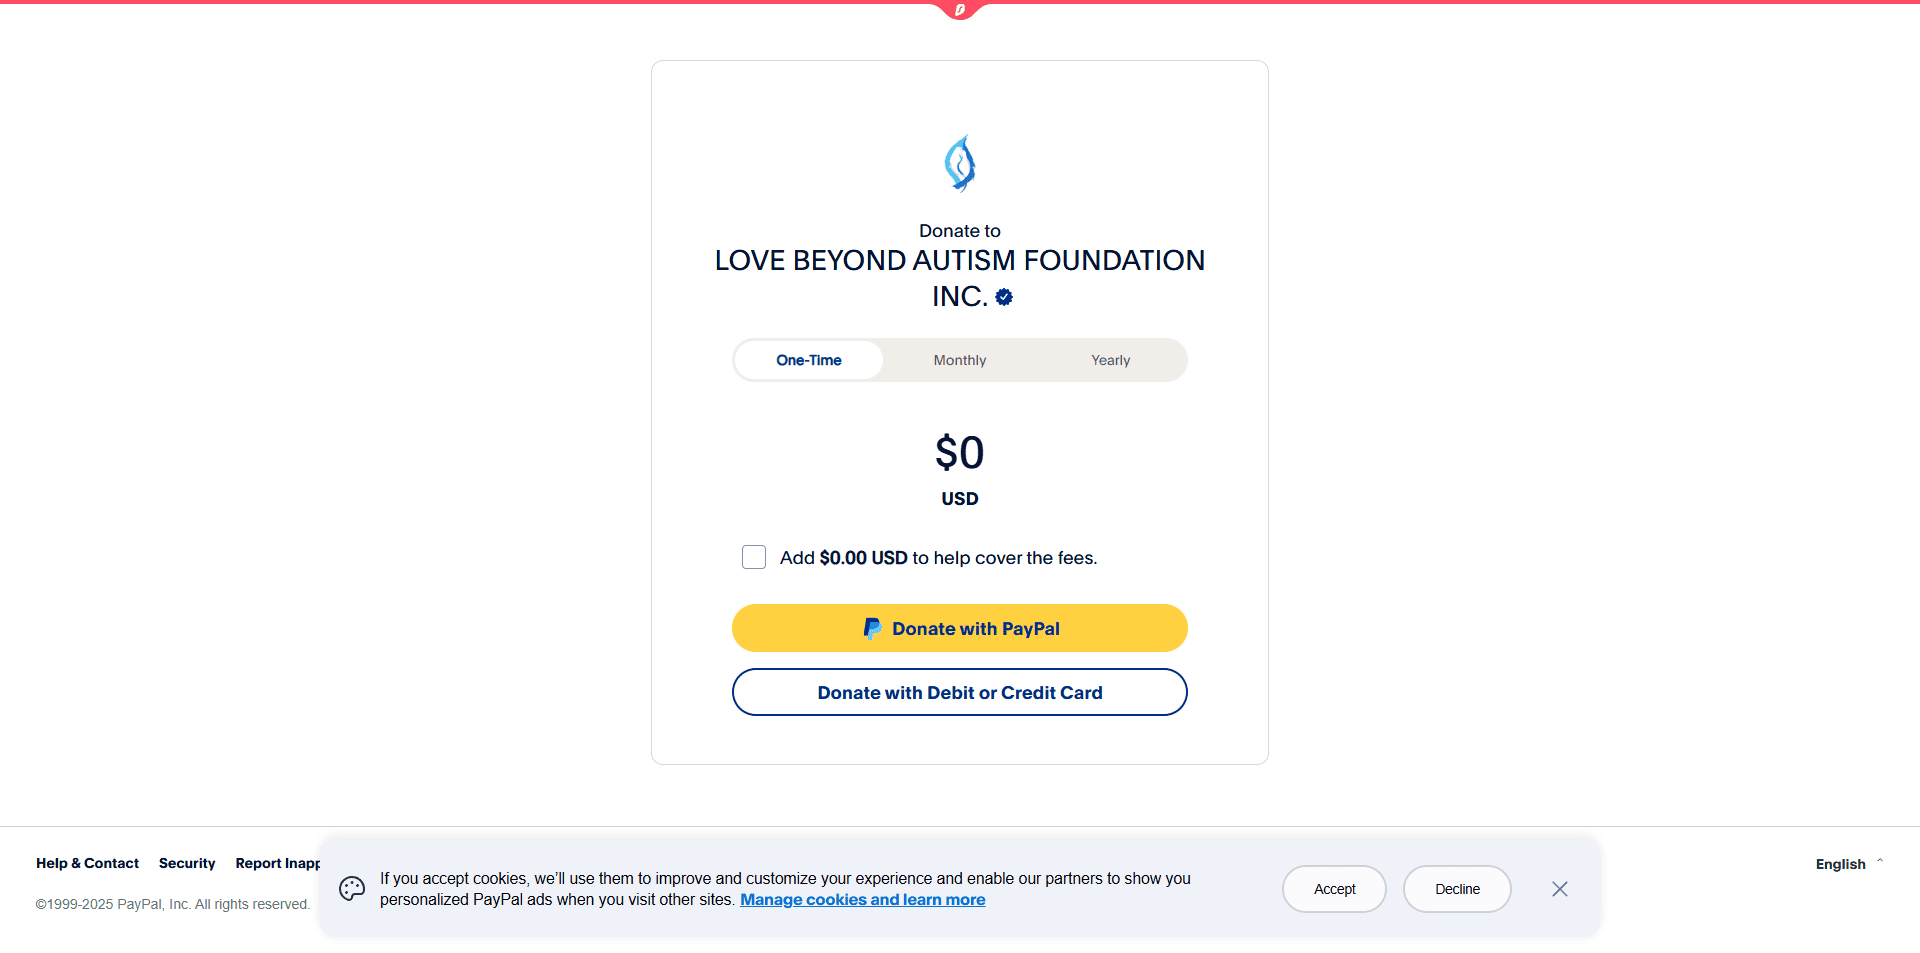Select the One-Time donation tab

pyautogui.click(x=809, y=360)
